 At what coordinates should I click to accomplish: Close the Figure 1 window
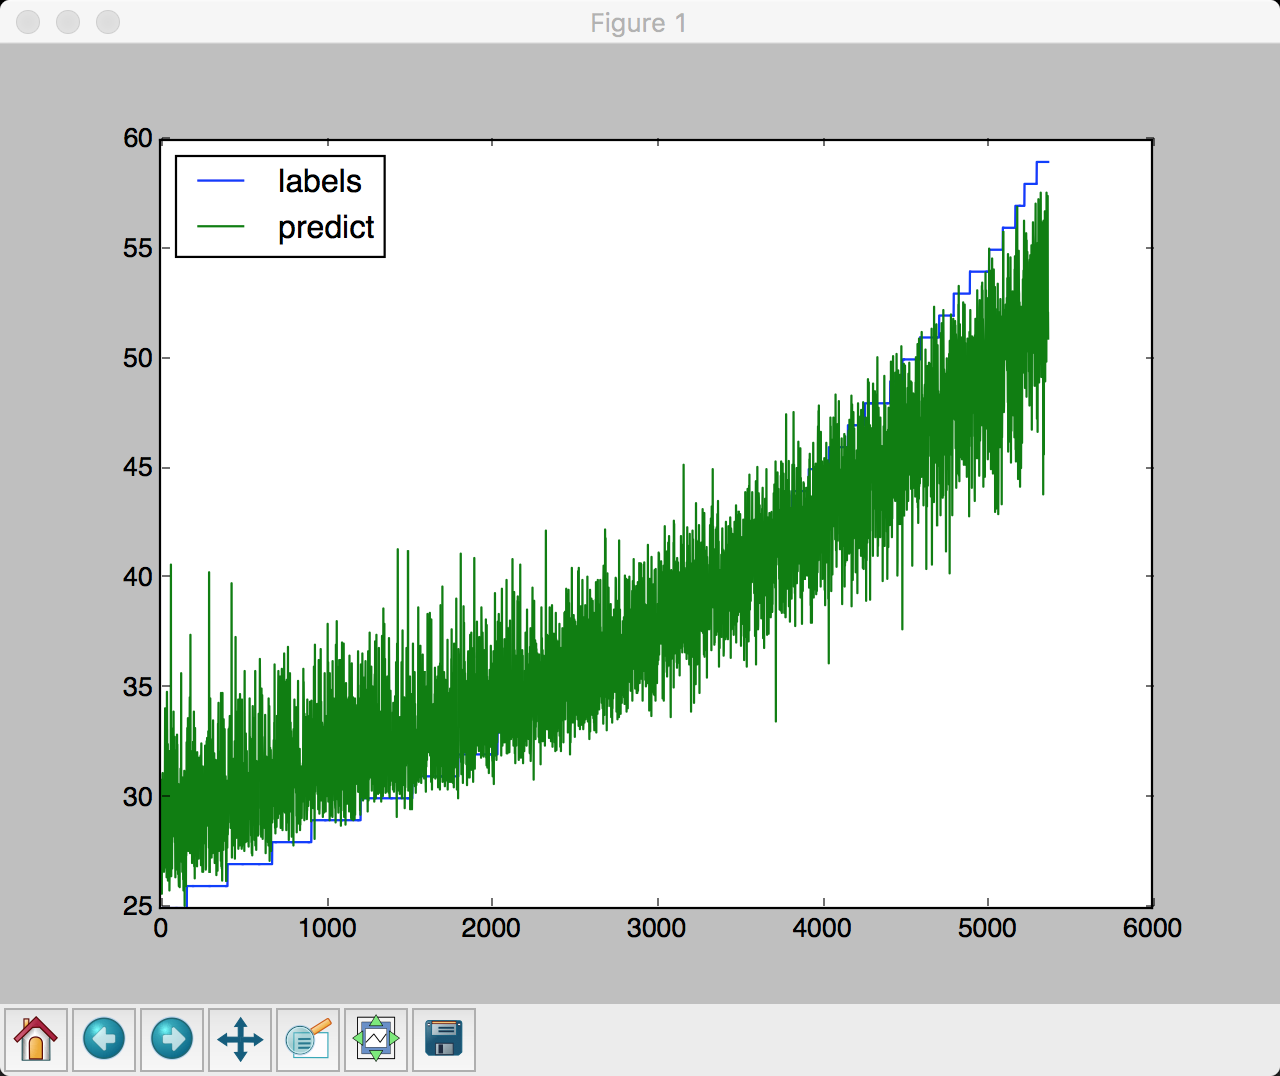(x=28, y=22)
